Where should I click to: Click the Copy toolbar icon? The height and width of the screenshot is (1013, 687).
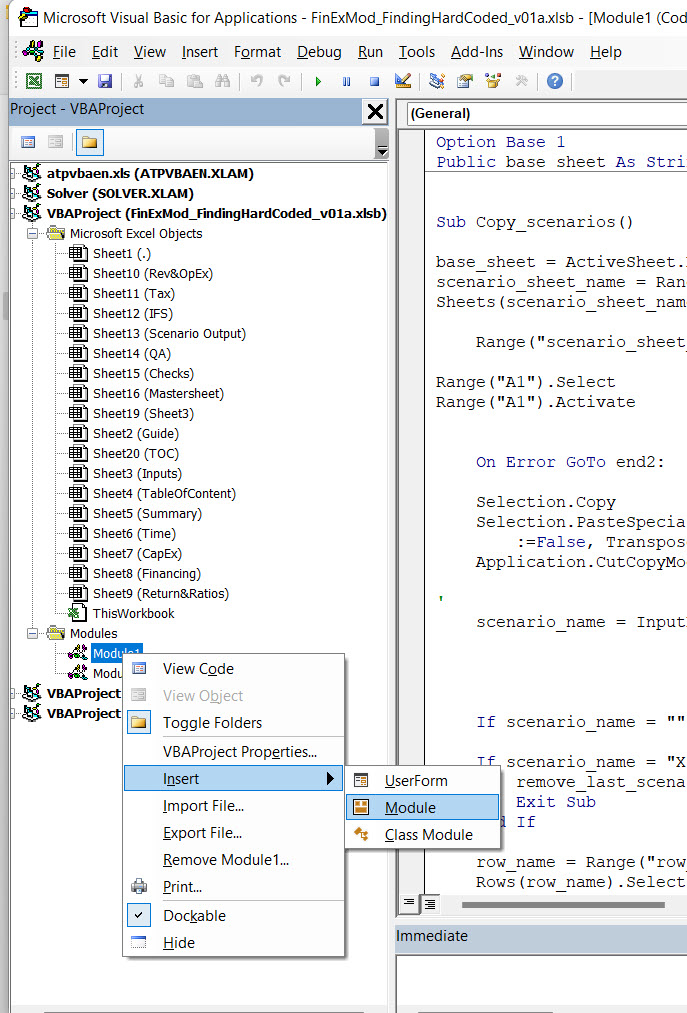[167, 81]
